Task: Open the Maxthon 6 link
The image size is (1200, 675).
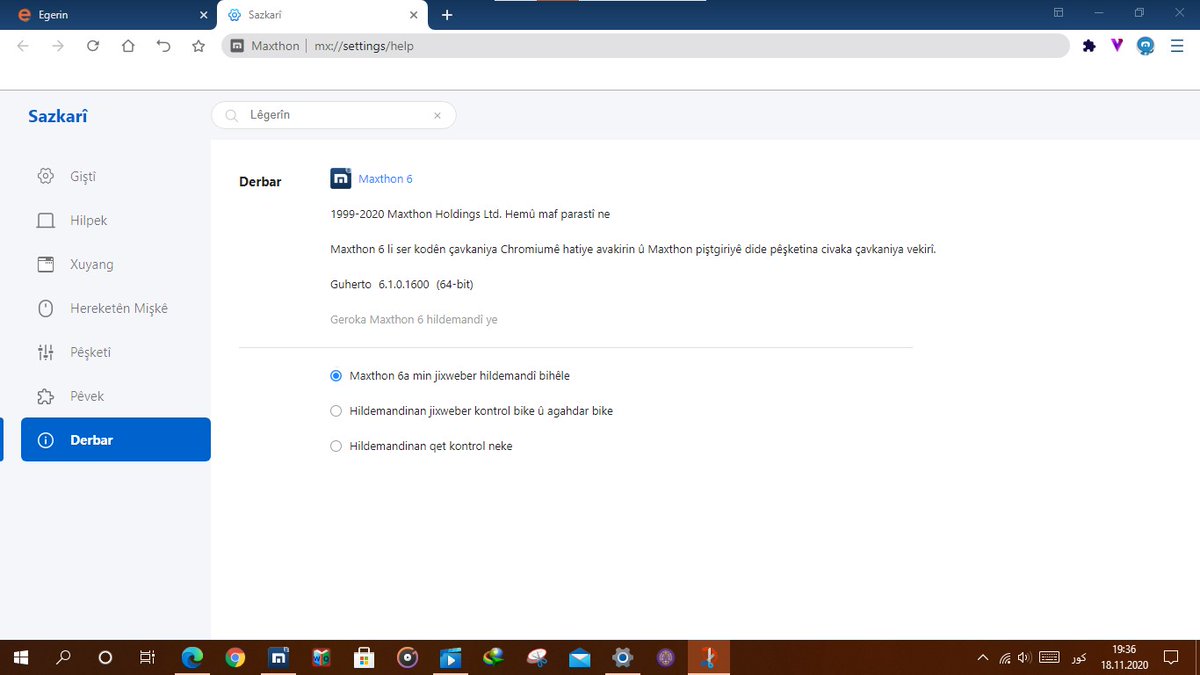Action: (385, 179)
